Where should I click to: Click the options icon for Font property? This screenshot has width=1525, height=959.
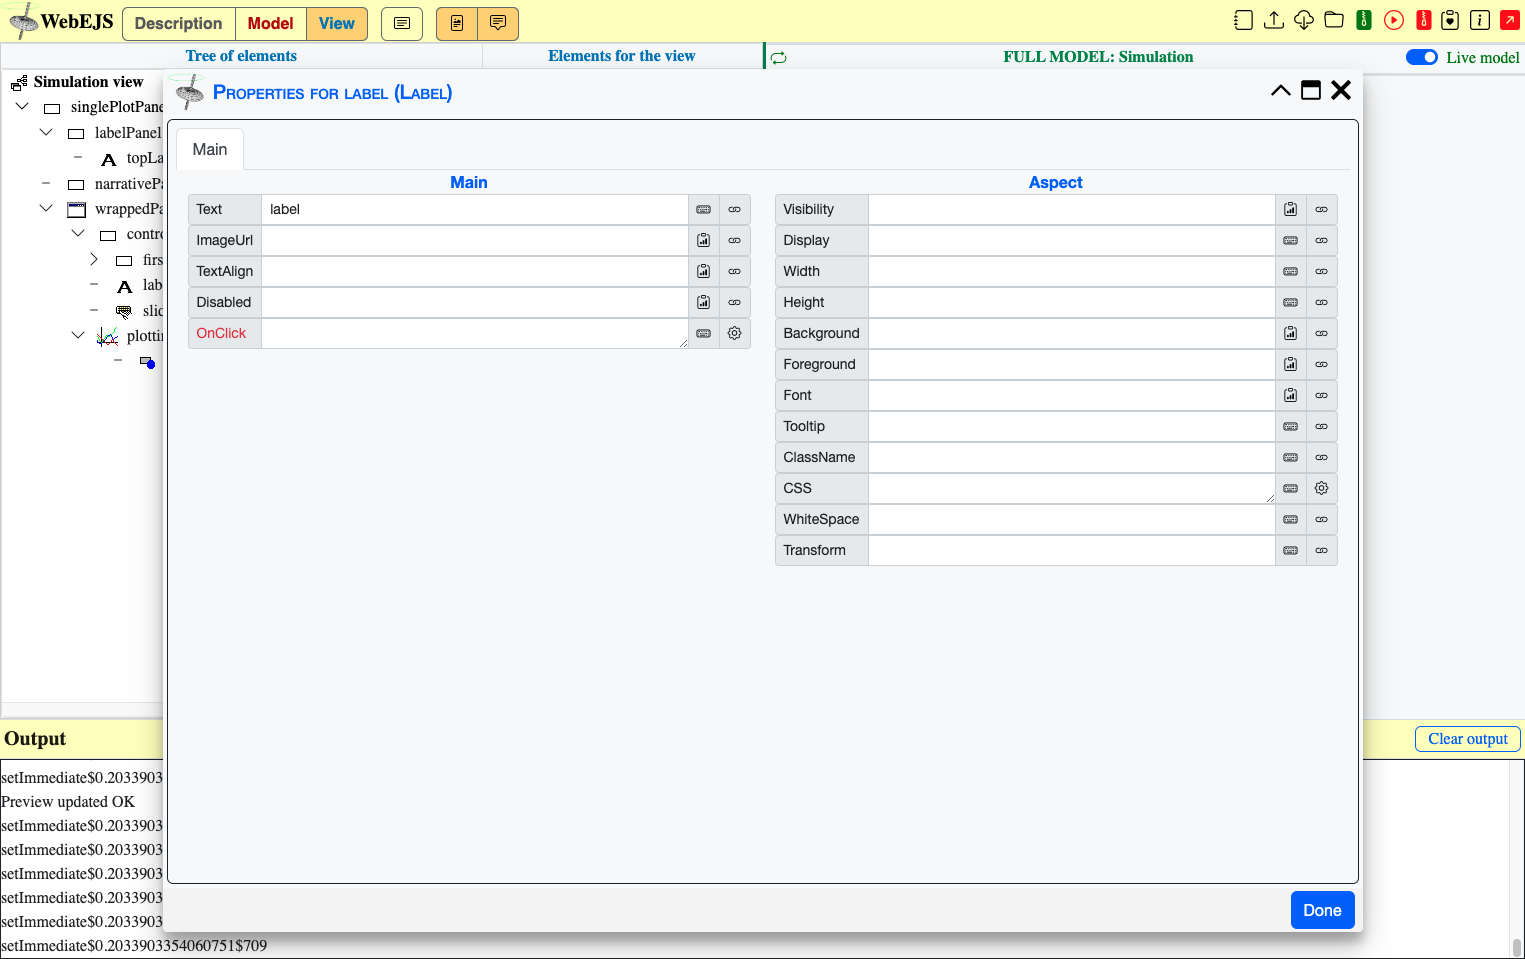1290,395
